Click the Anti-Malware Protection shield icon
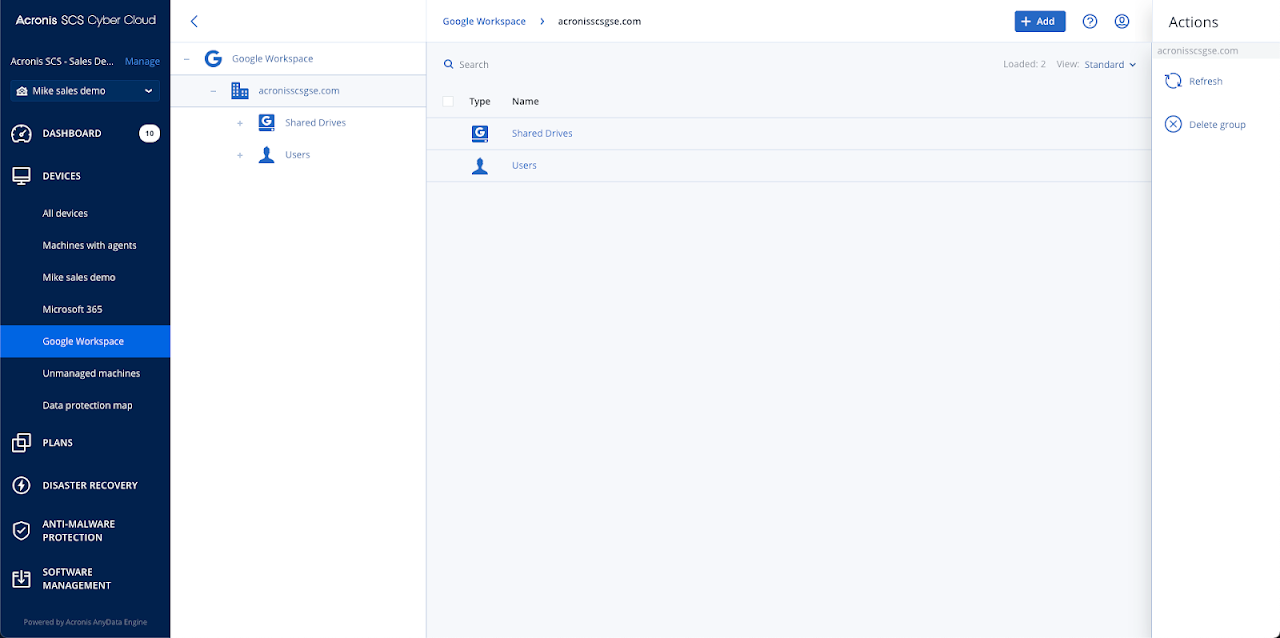1280x638 pixels. [21, 531]
